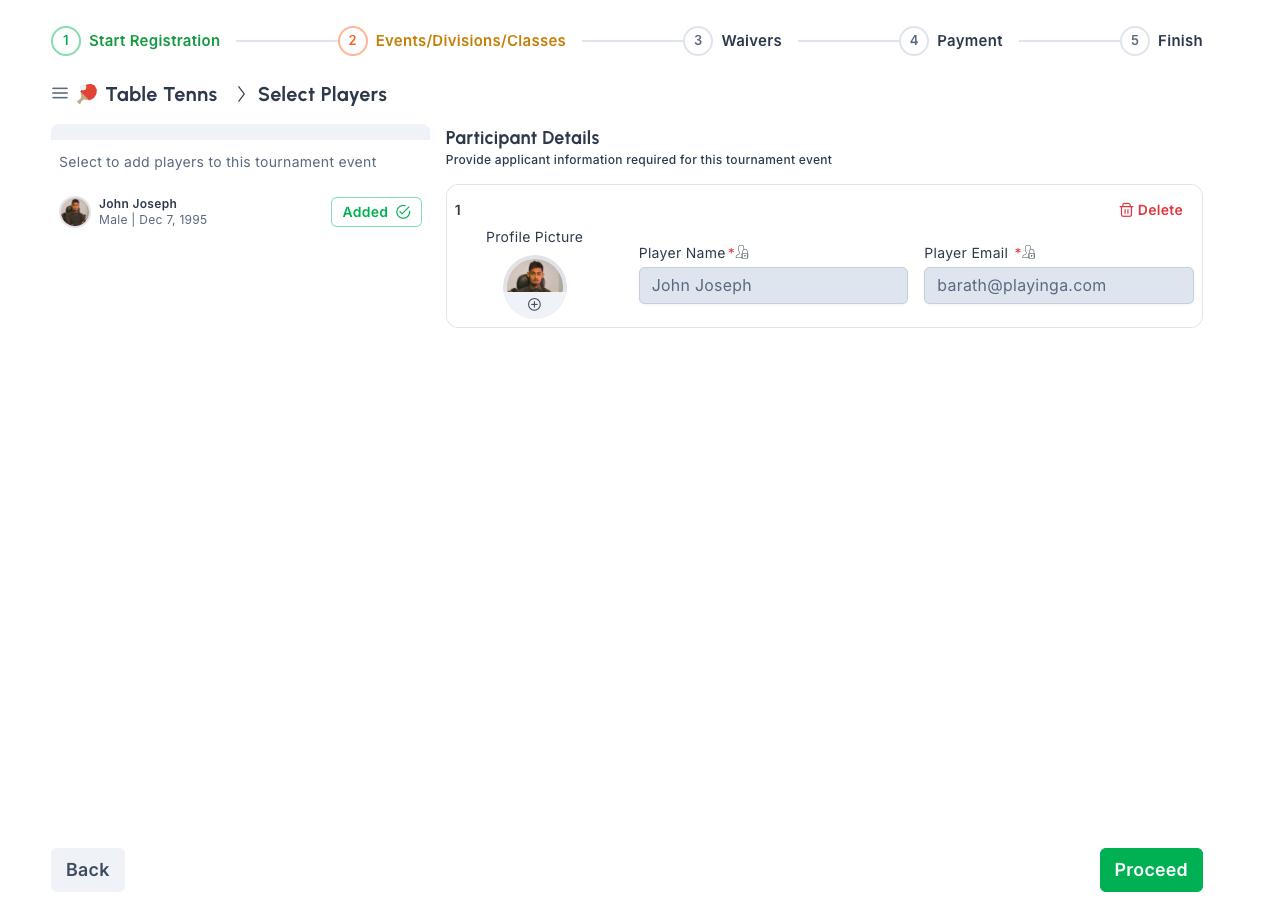This screenshot has height=907, width=1263.
Task: Click the step 5 circle icon
Action: coord(1134,41)
